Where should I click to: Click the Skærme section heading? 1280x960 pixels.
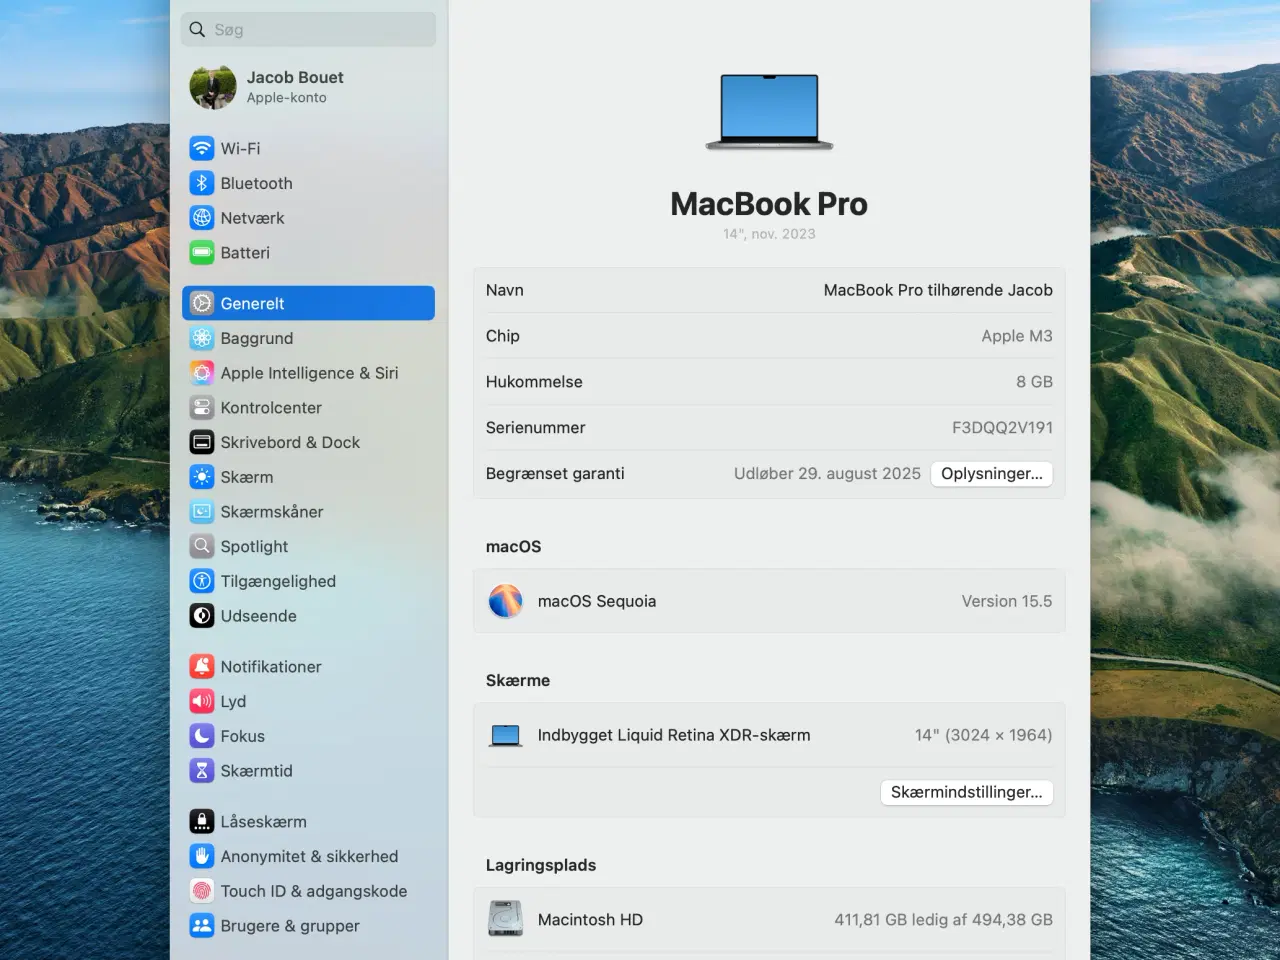coord(518,680)
